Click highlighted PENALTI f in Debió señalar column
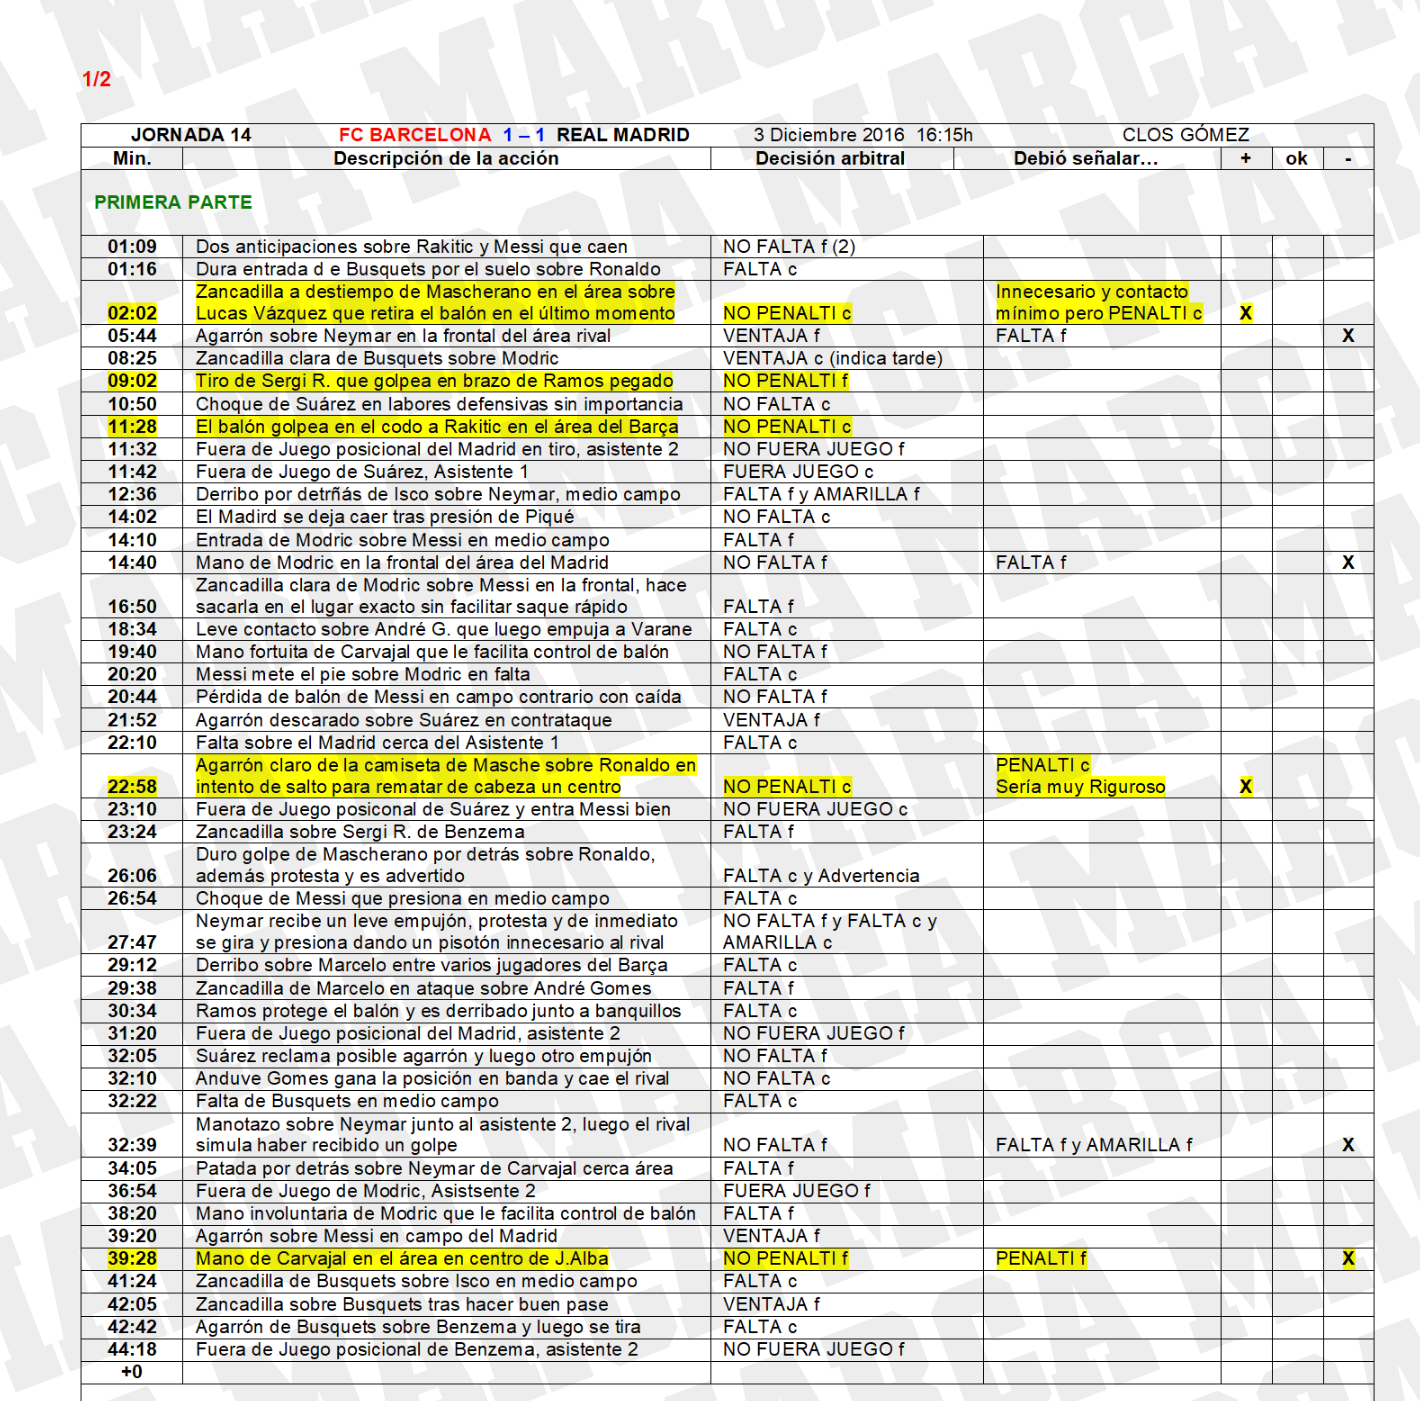The height and width of the screenshot is (1401, 1420). [x=1041, y=1259]
